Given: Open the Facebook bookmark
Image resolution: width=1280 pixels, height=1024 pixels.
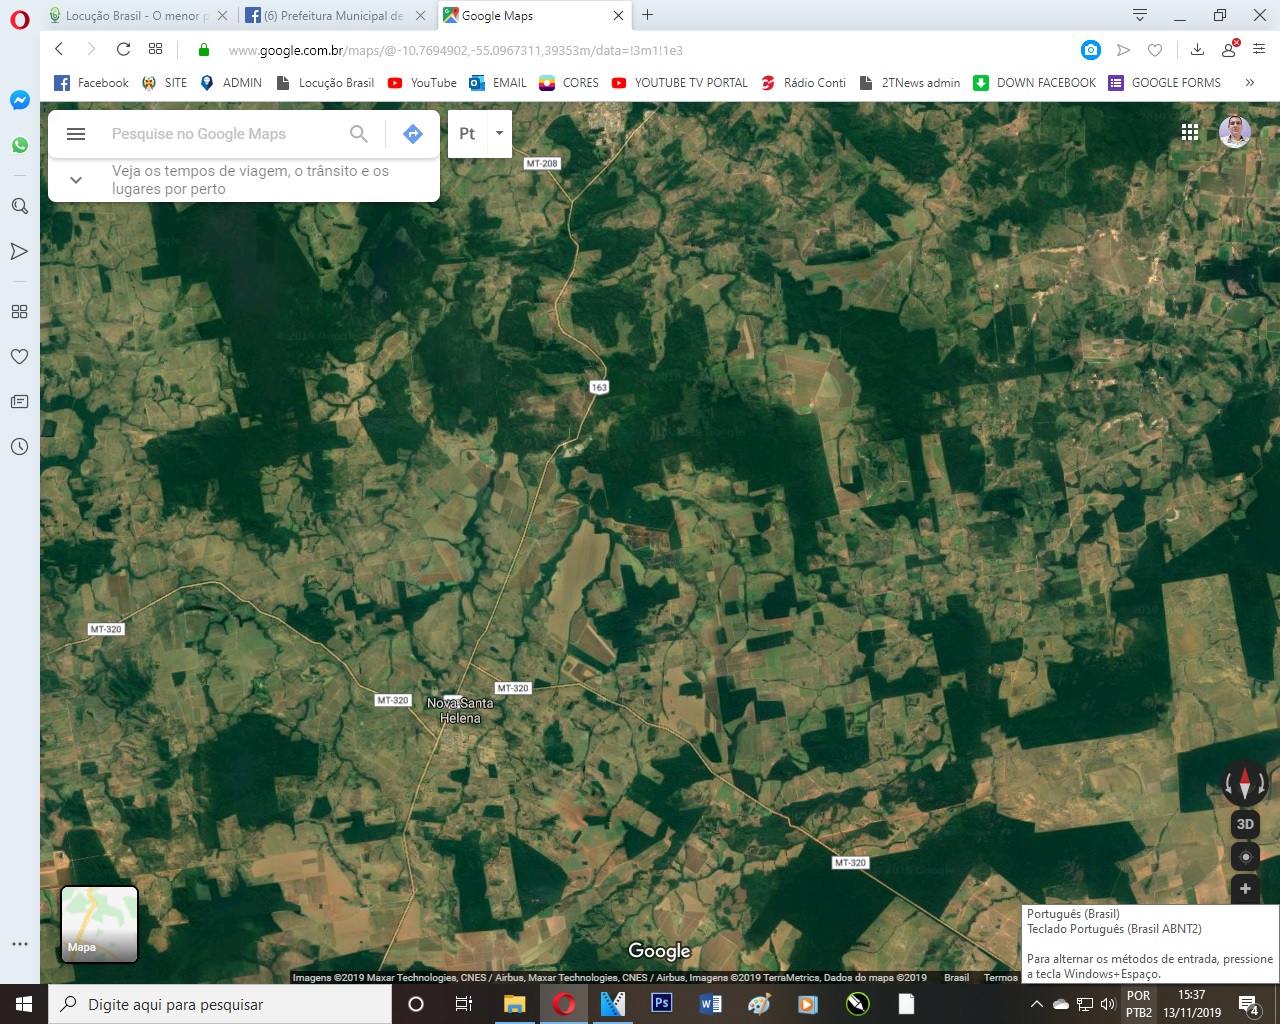Looking at the screenshot, I should click(x=91, y=83).
